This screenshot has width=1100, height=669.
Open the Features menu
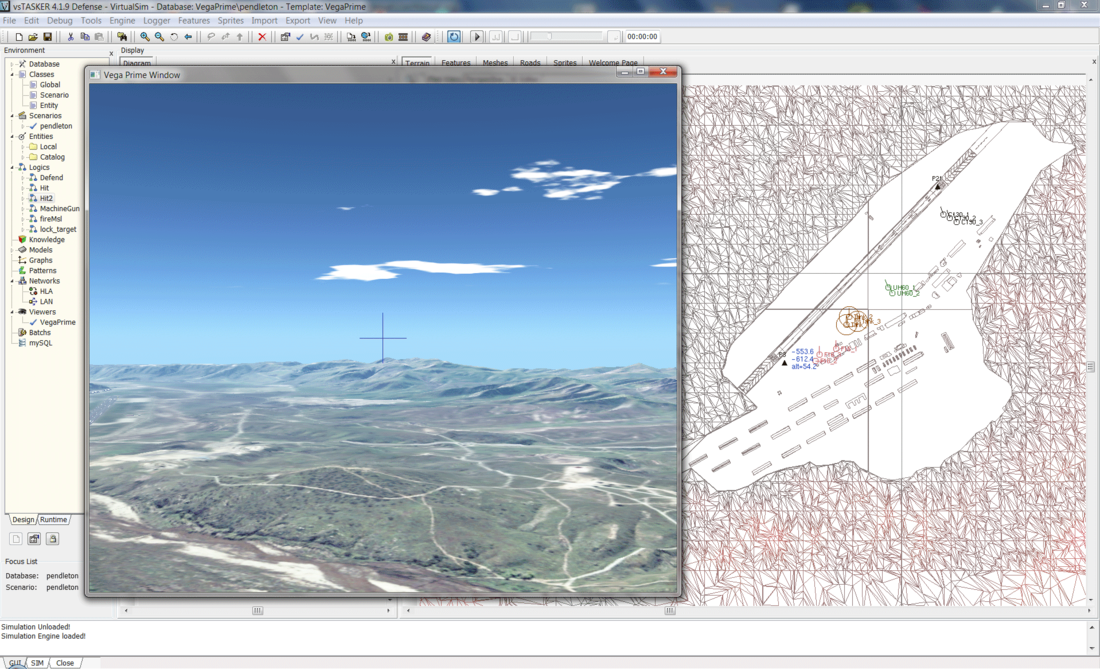(x=193, y=20)
